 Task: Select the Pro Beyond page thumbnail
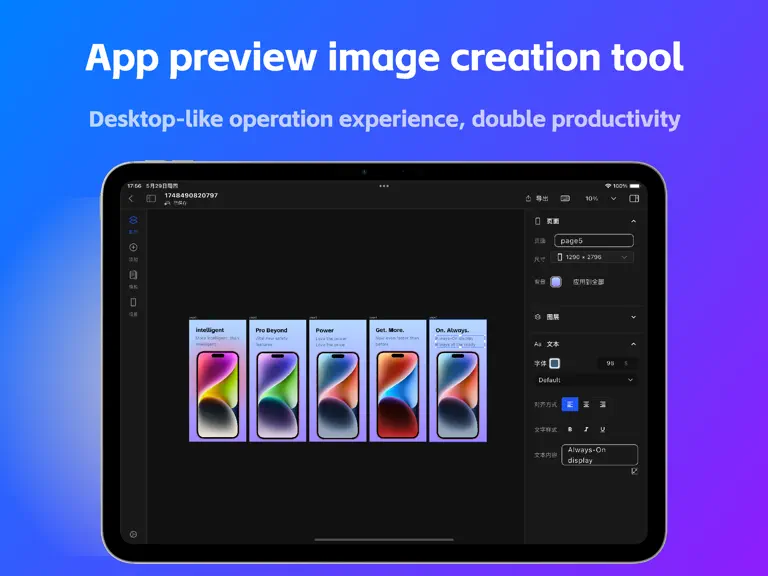278,381
